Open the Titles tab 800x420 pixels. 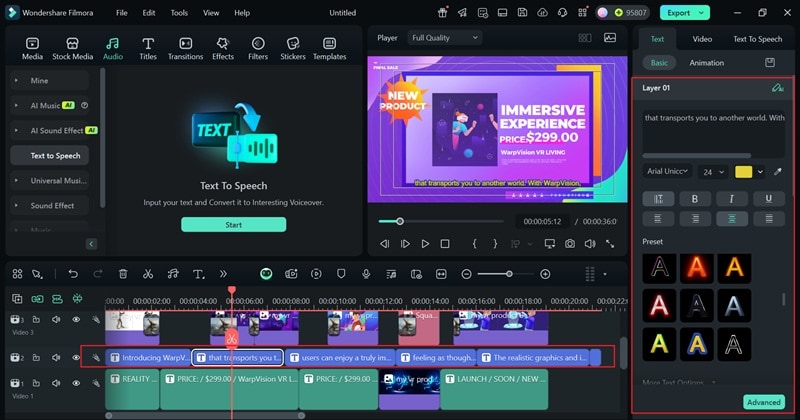pyautogui.click(x=148, y=49)
